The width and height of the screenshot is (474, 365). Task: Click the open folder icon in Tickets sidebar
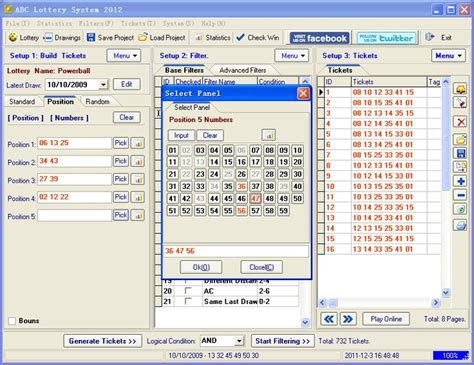(x=461, y=139)
